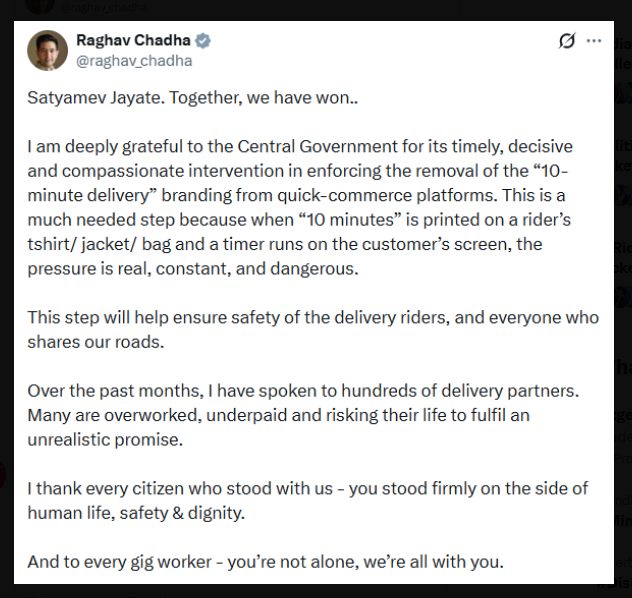
Task: Open Raghav Chadha's profile picture
Action: point(48,50)
